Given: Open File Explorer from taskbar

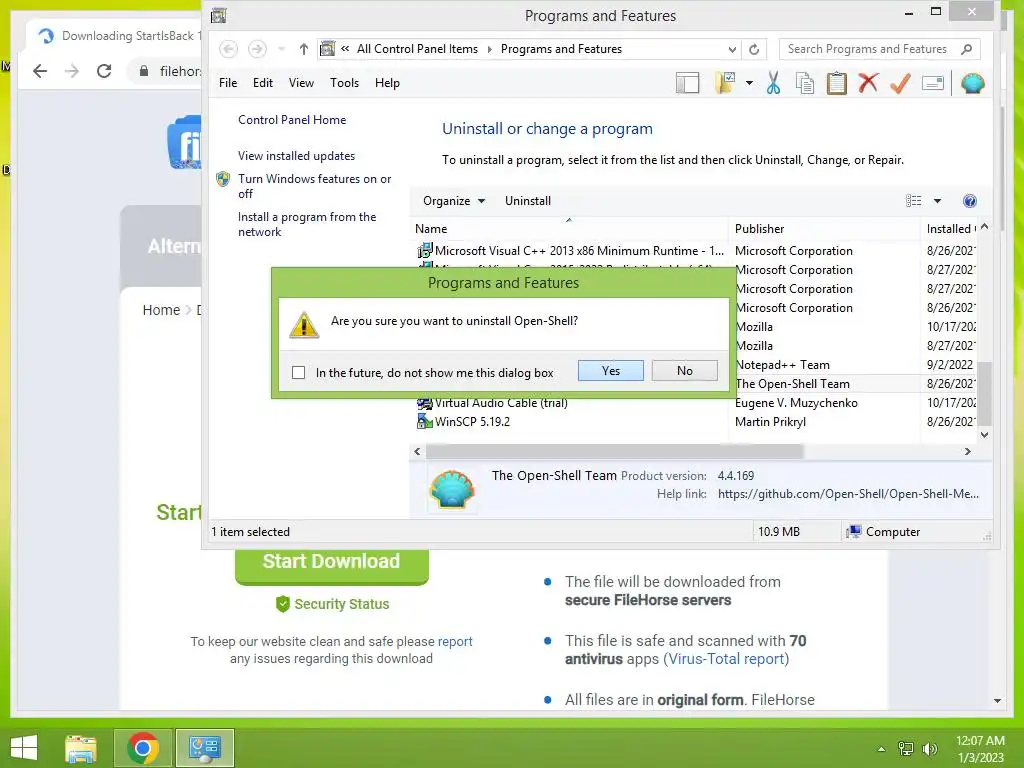Looking at the screenshot, I should [x=81, y=748].
